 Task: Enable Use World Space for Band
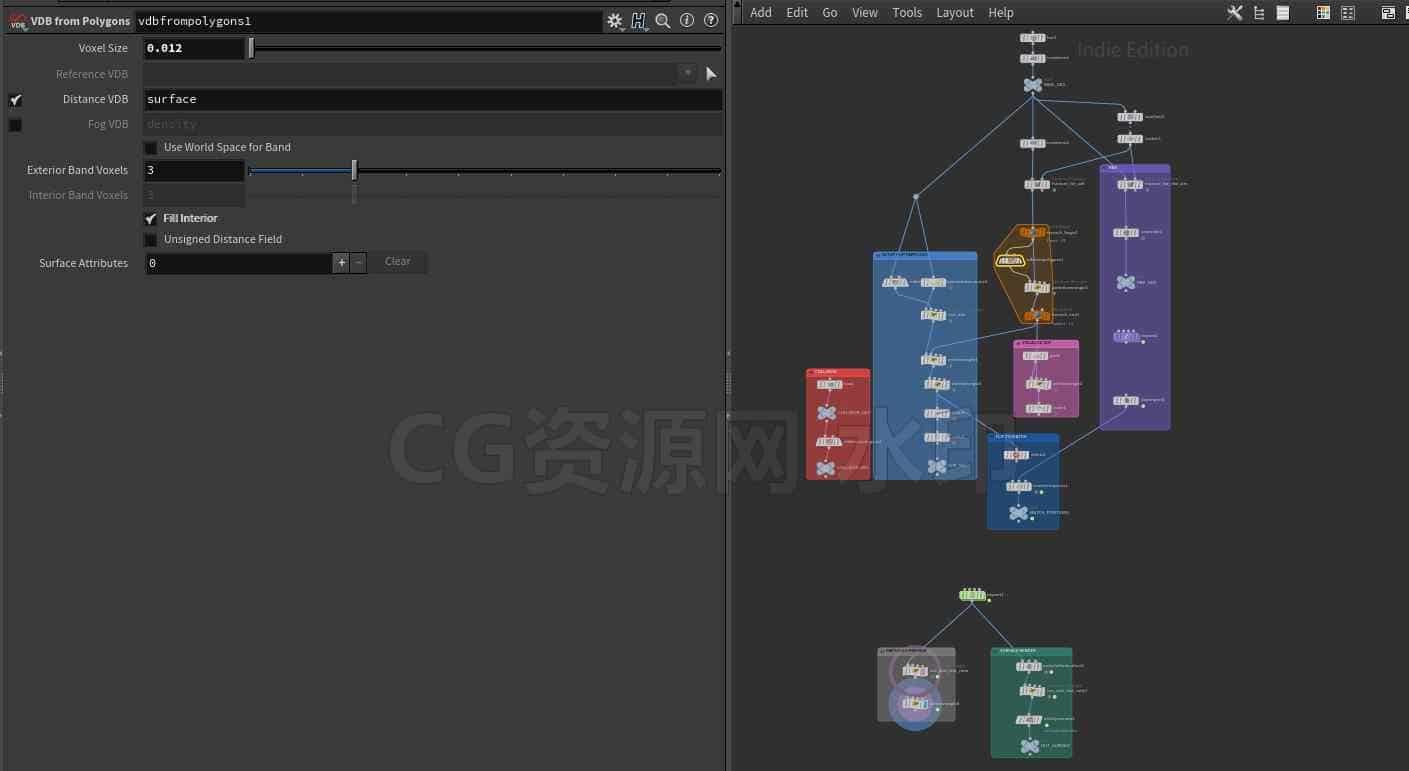click(x=151, y=148)
